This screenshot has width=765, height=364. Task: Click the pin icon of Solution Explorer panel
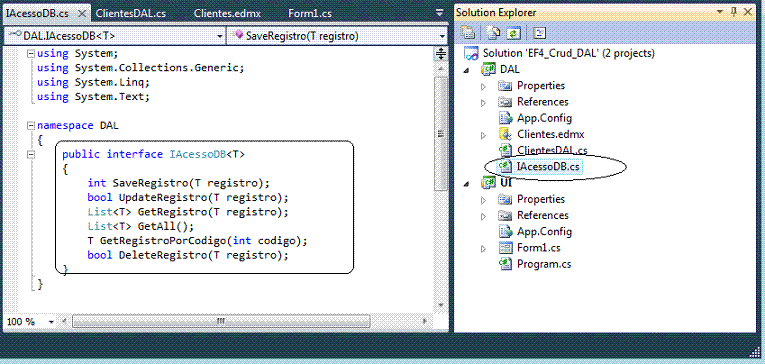[734, 12]
